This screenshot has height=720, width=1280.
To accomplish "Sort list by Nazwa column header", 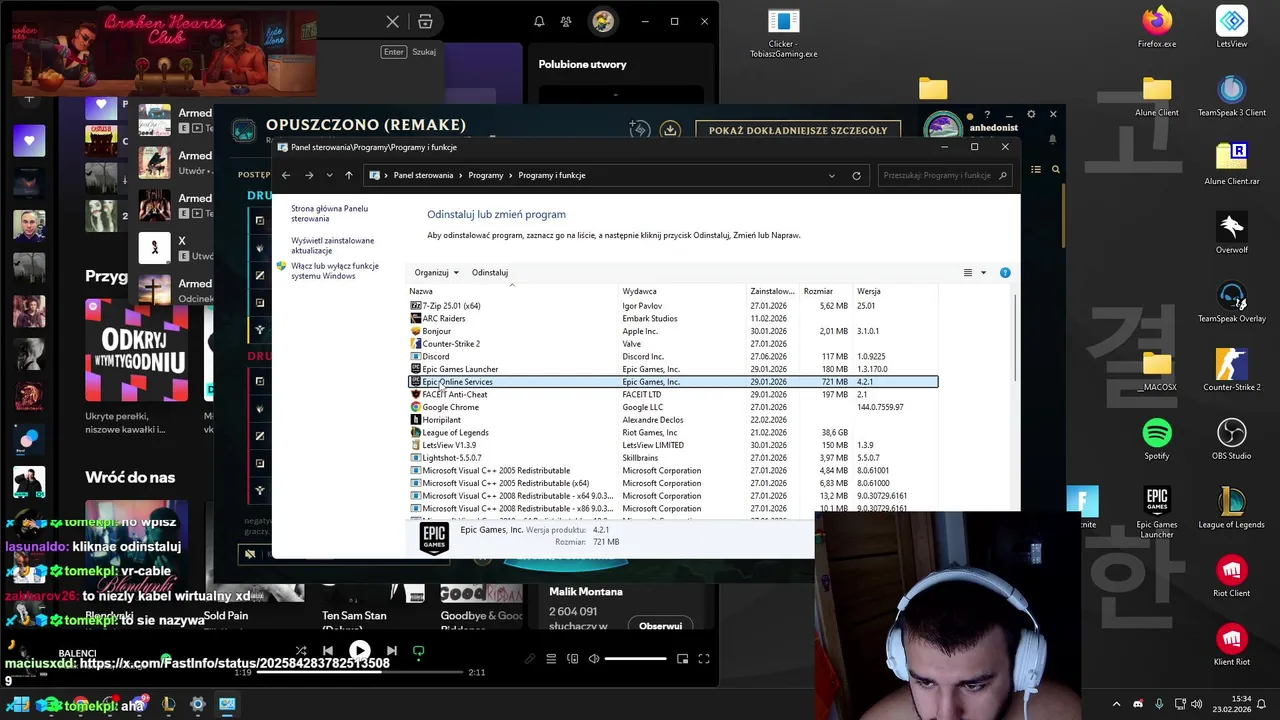I will 513,291.
